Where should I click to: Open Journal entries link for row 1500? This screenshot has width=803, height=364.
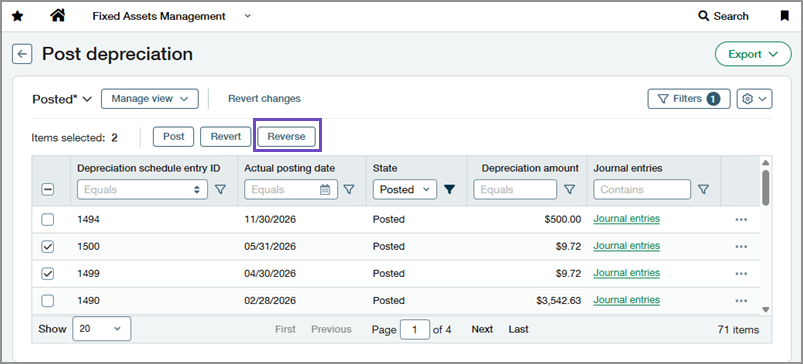626,246
